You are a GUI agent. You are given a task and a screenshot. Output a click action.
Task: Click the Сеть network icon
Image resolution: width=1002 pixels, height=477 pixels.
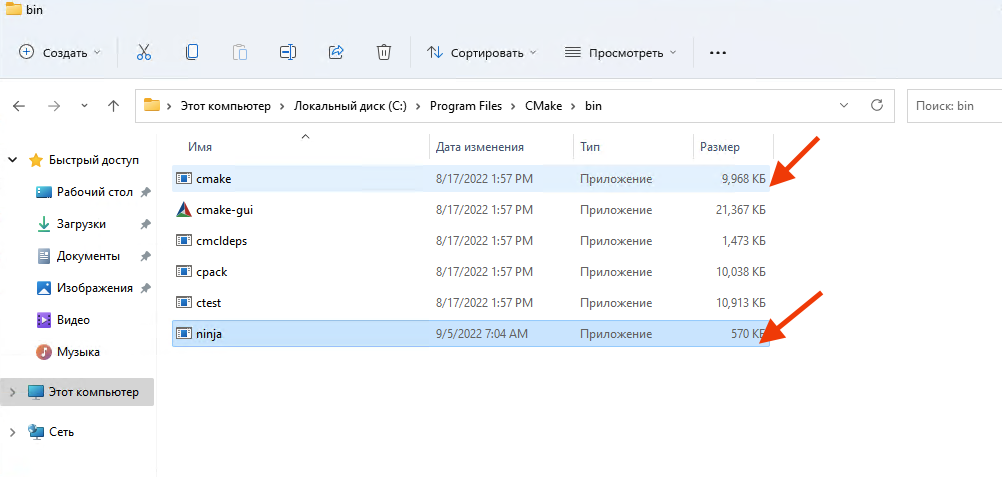point(36,432)
